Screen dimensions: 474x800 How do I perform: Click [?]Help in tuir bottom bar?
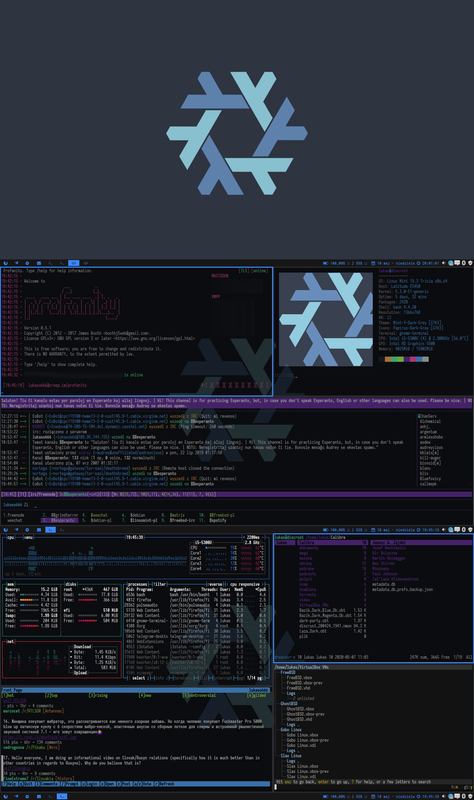coord(9,784)
